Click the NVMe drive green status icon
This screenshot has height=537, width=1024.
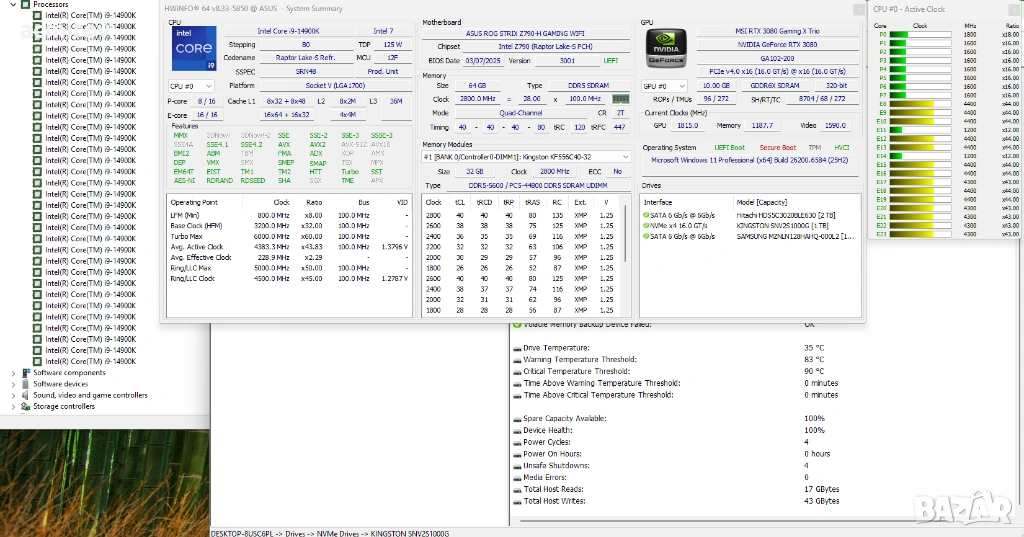pos(647,225)
